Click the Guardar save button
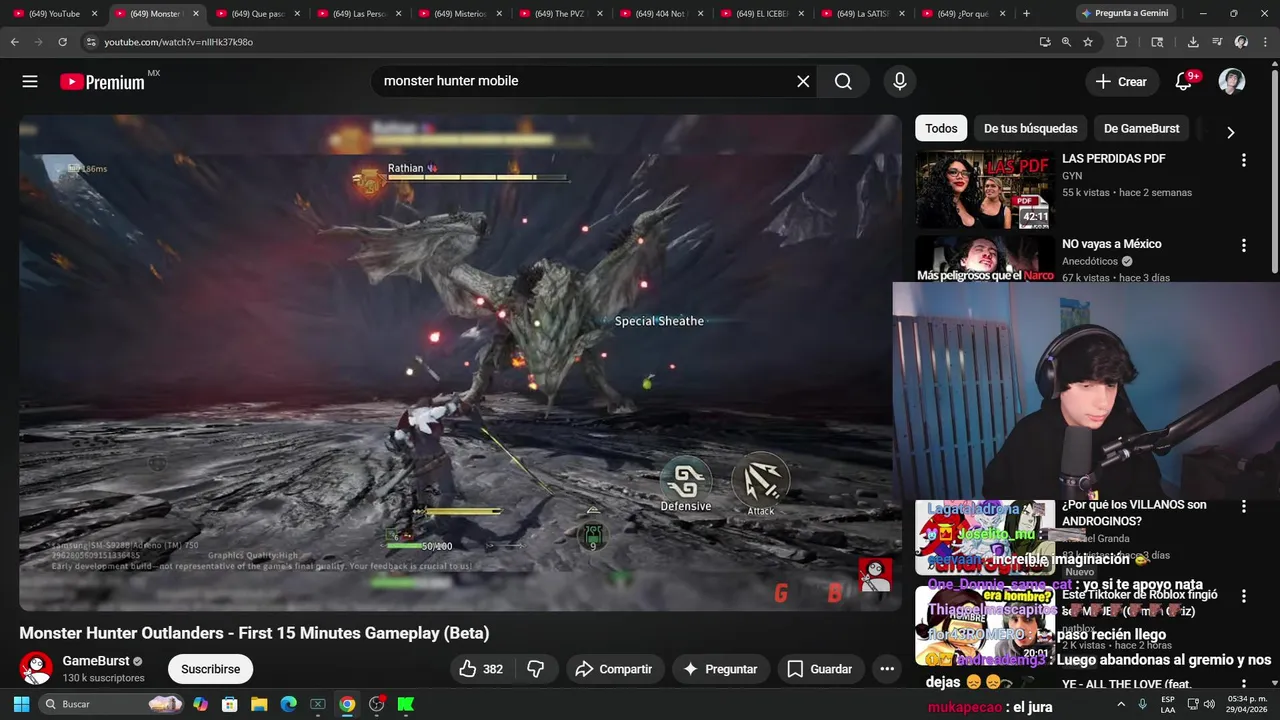Screen dimensions: 1280x720 point(820,669)
